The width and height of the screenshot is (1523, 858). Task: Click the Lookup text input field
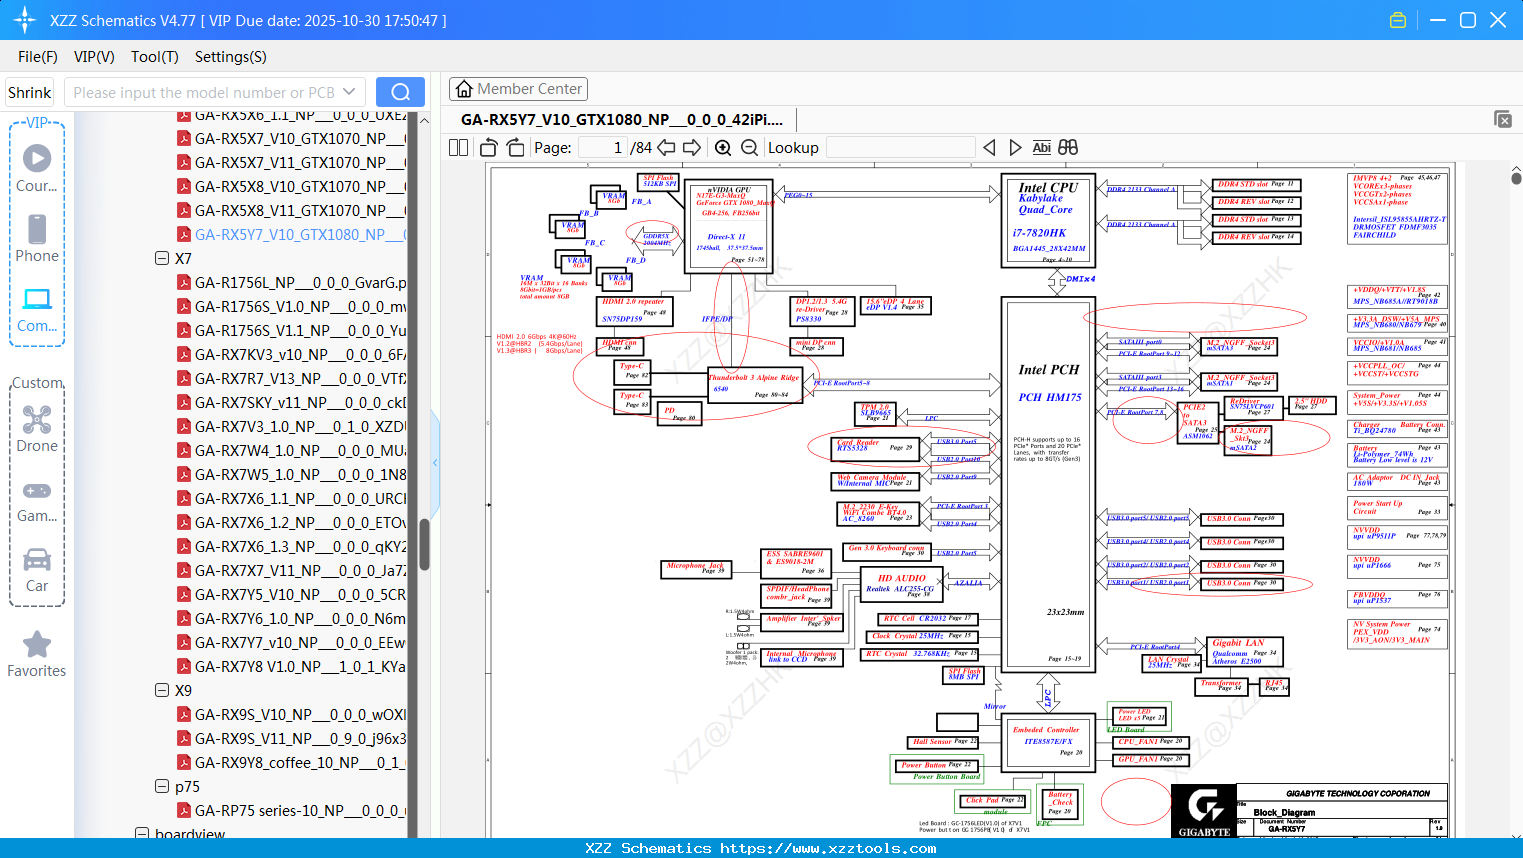900,148
